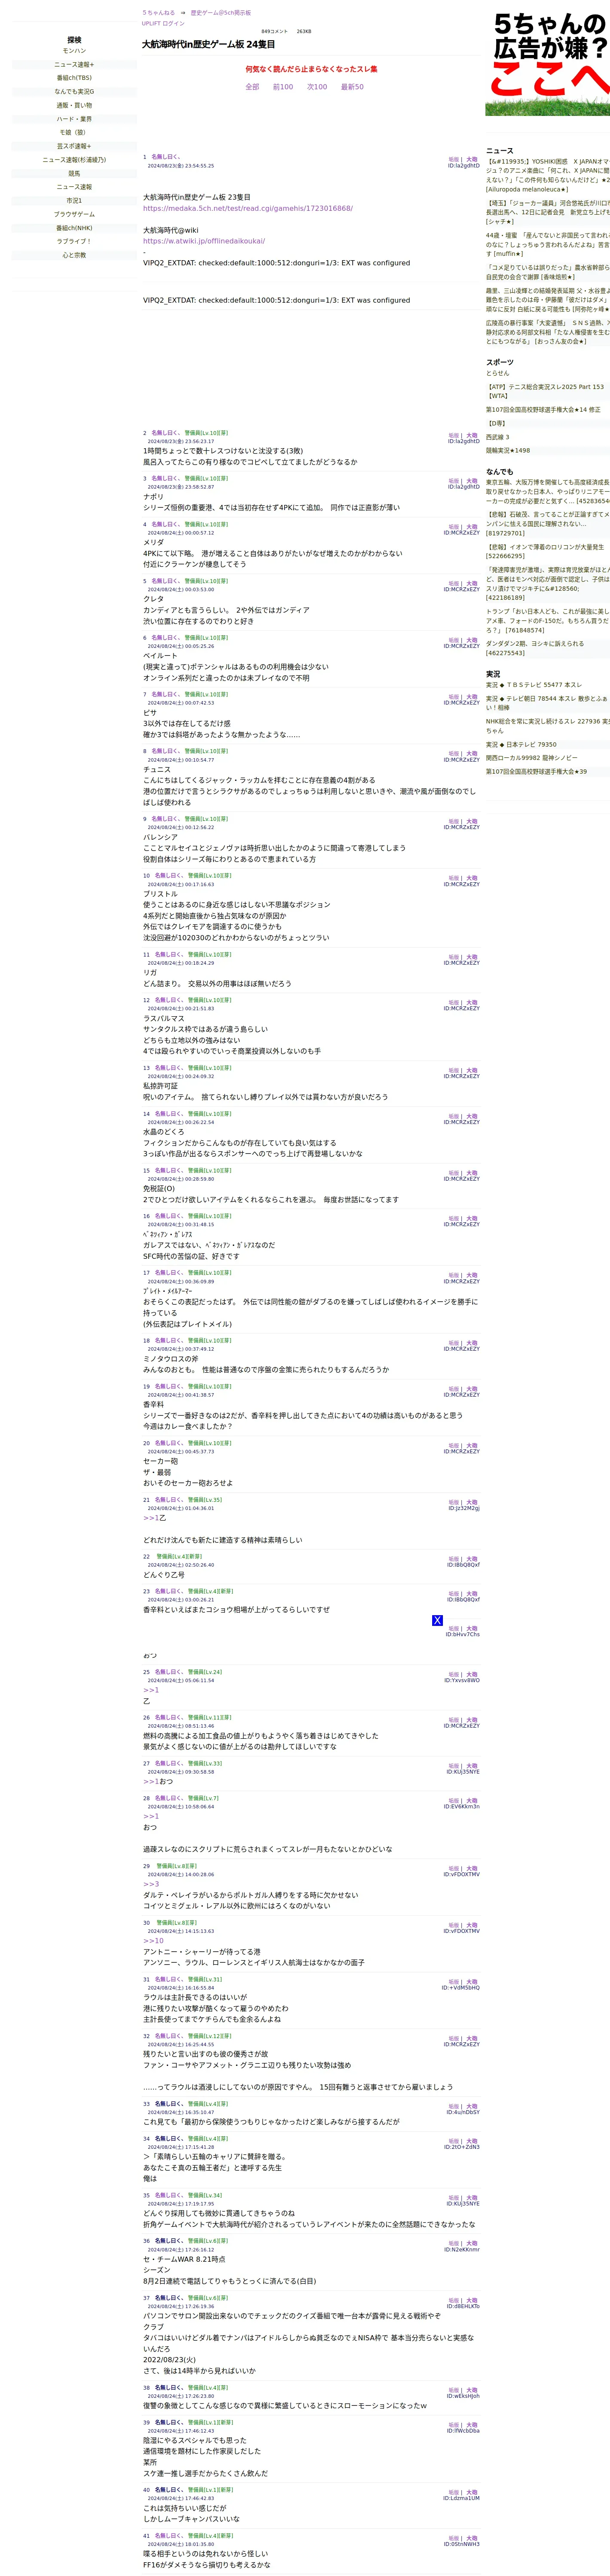Click the 849コメント count text
This screenshot has width=610, height=2576.
(x=274, y=32)
